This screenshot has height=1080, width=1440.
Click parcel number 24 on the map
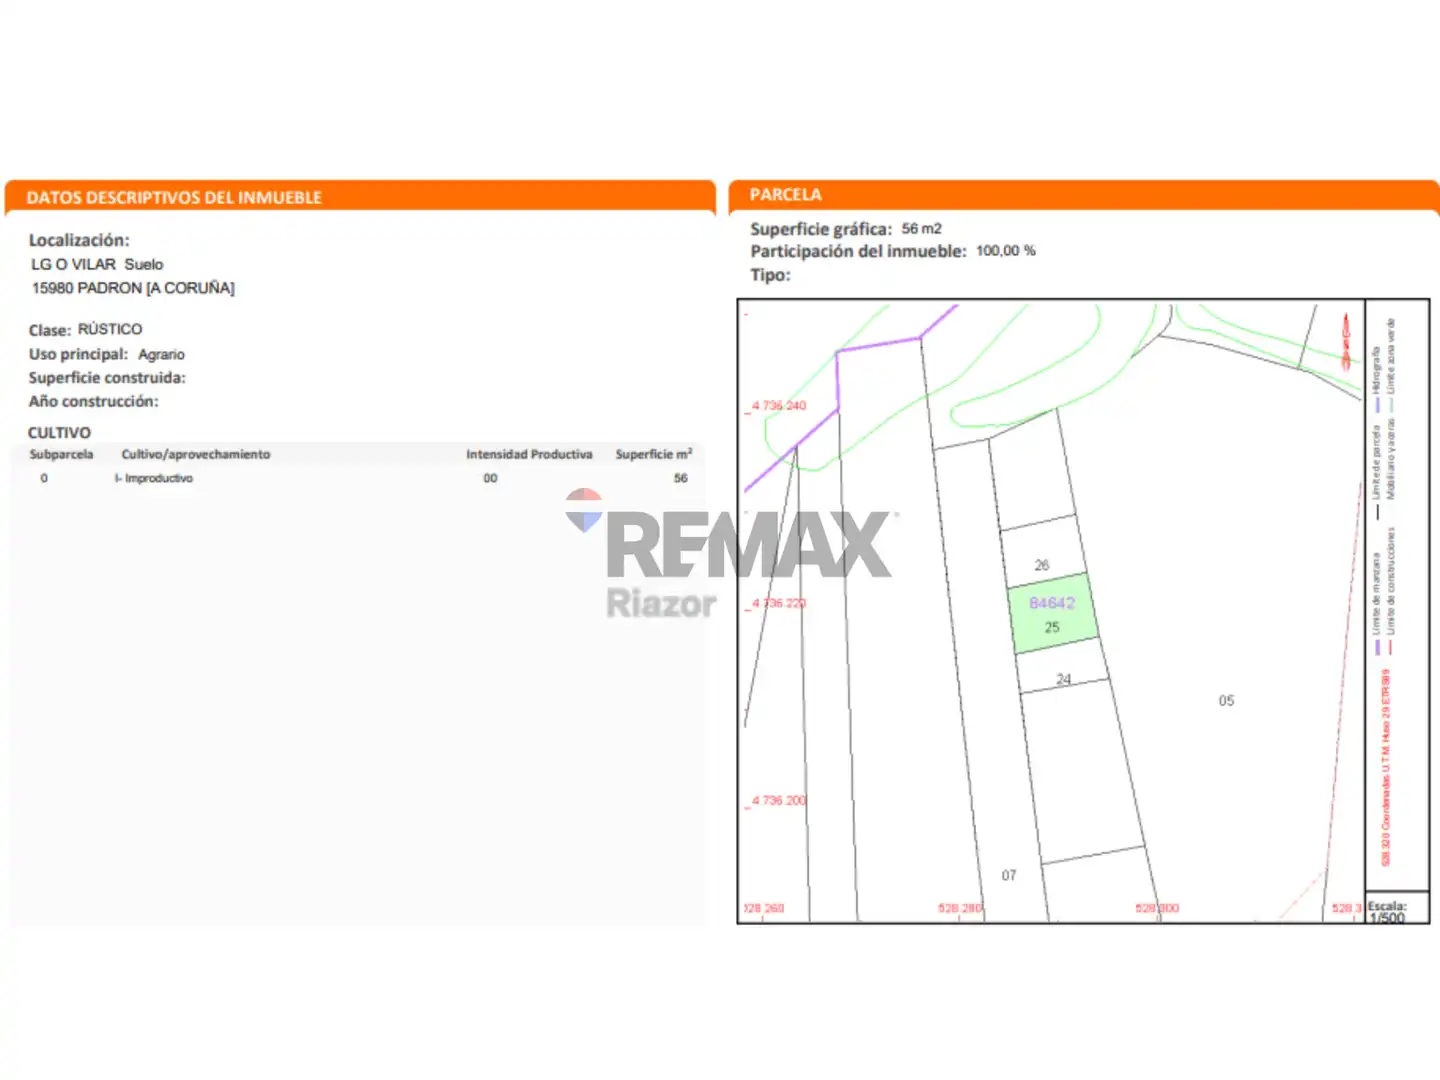tap(1064, 679)
